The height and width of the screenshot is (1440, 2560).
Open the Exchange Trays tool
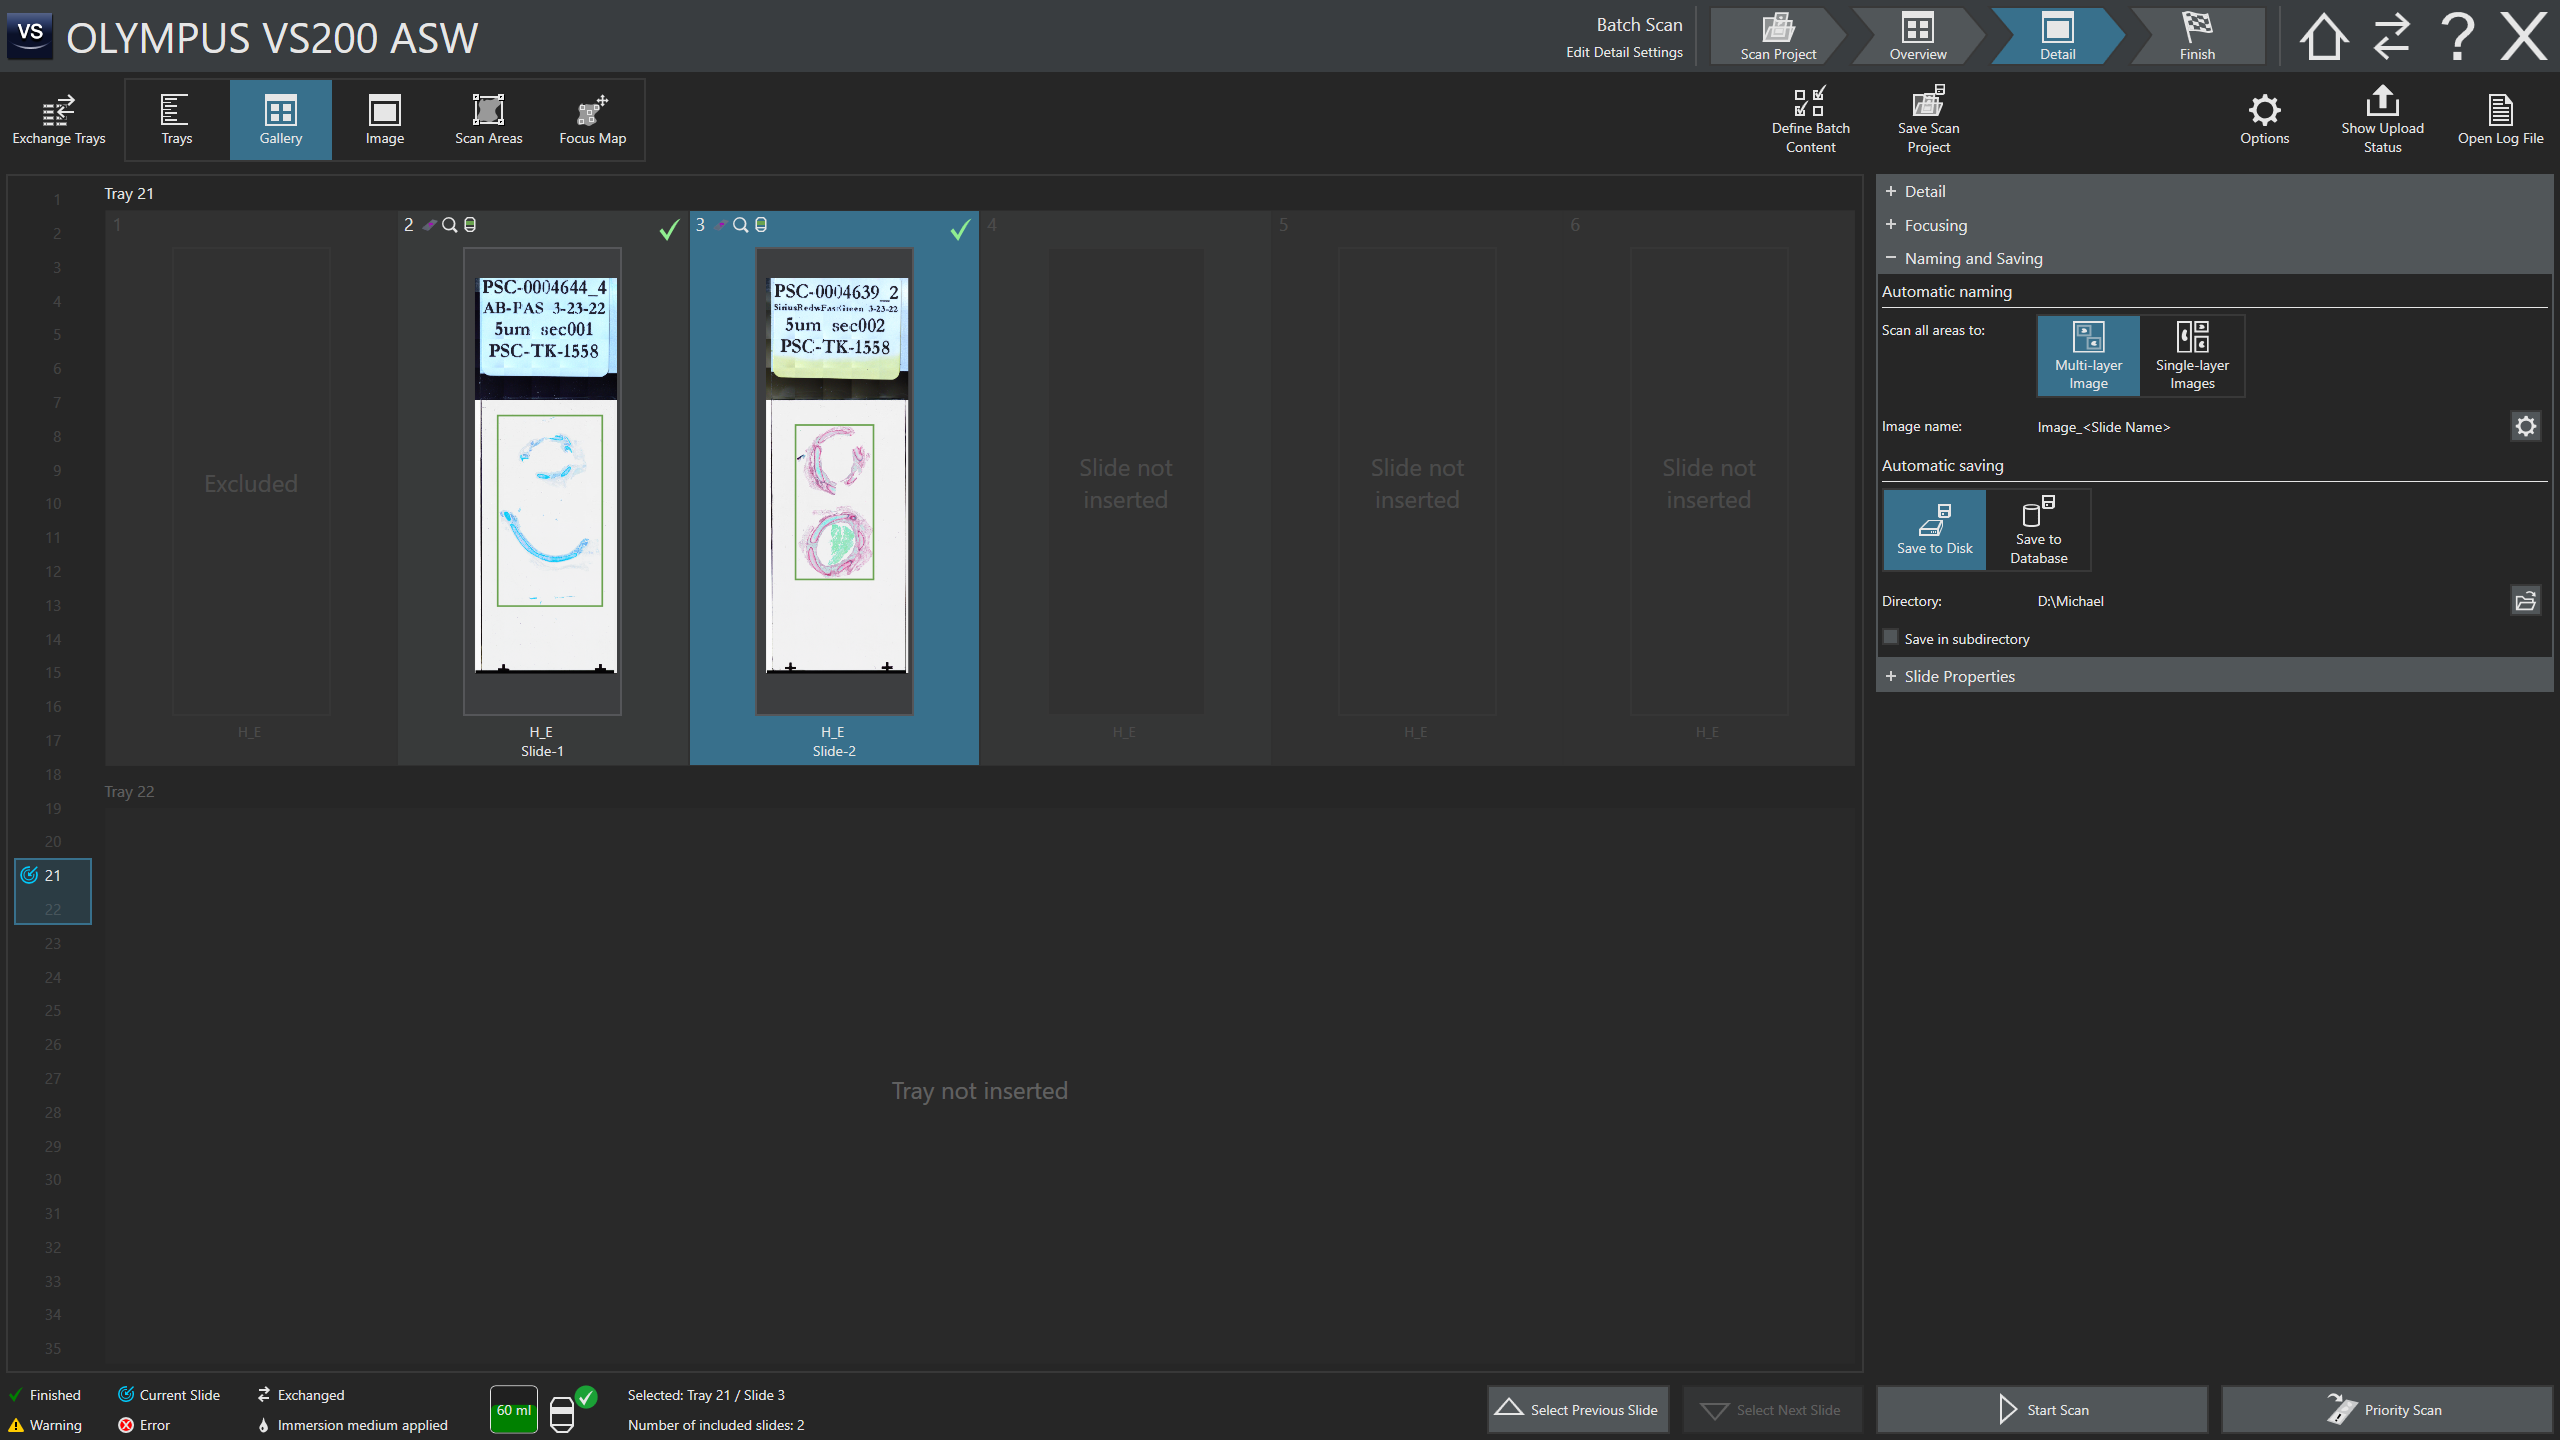pyautogui.click(x=58, y=120)
